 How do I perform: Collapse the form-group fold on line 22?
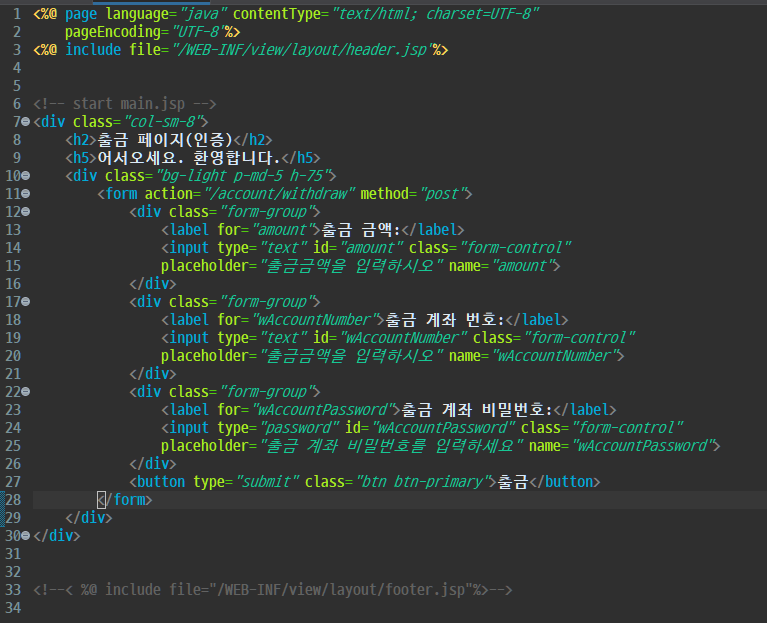(25, 392)
